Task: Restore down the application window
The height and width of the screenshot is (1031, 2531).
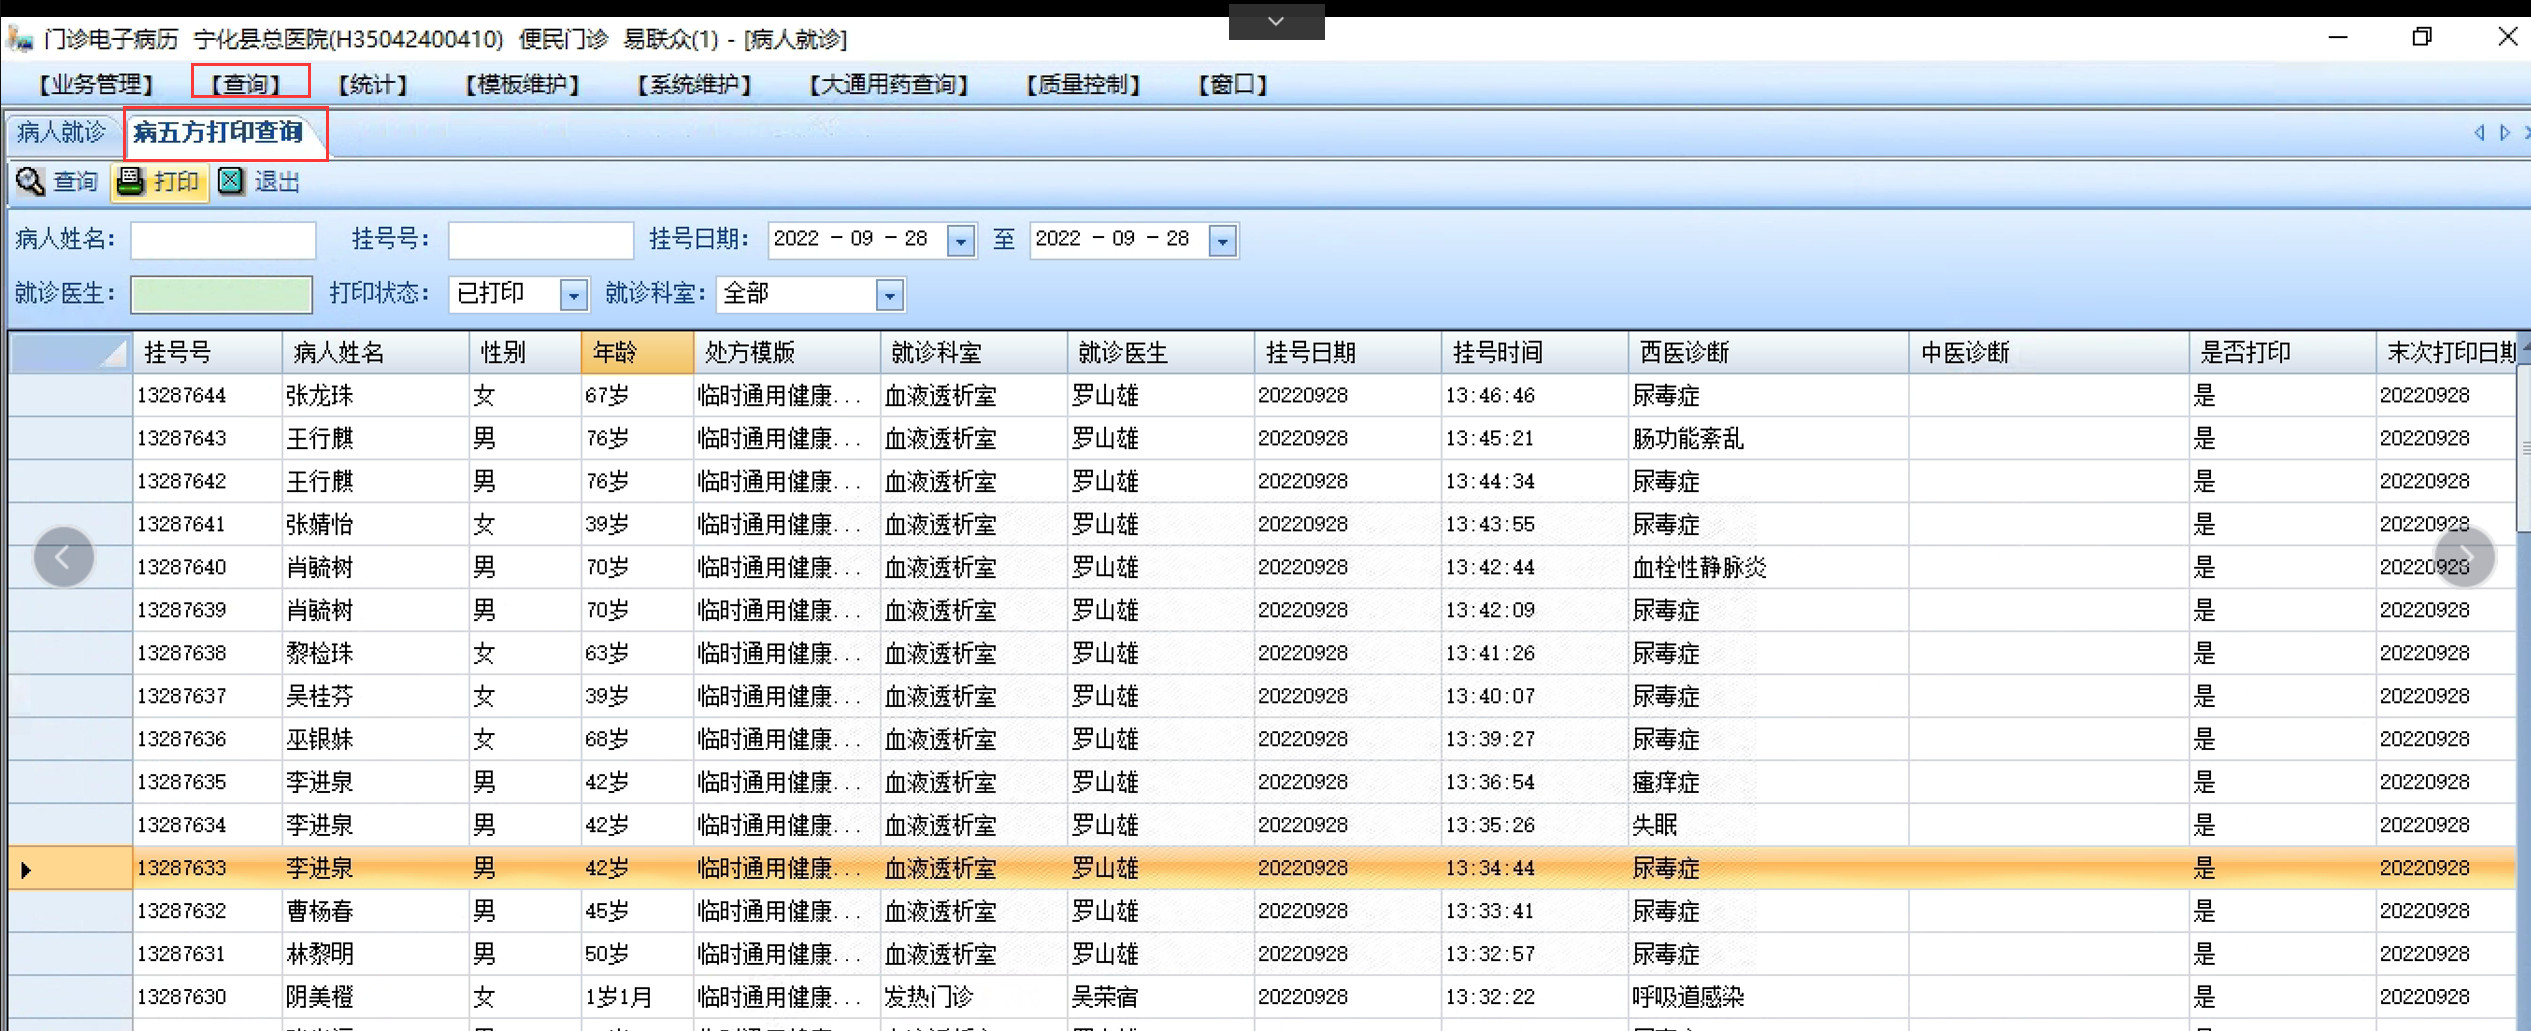Action: (2421, 38)
